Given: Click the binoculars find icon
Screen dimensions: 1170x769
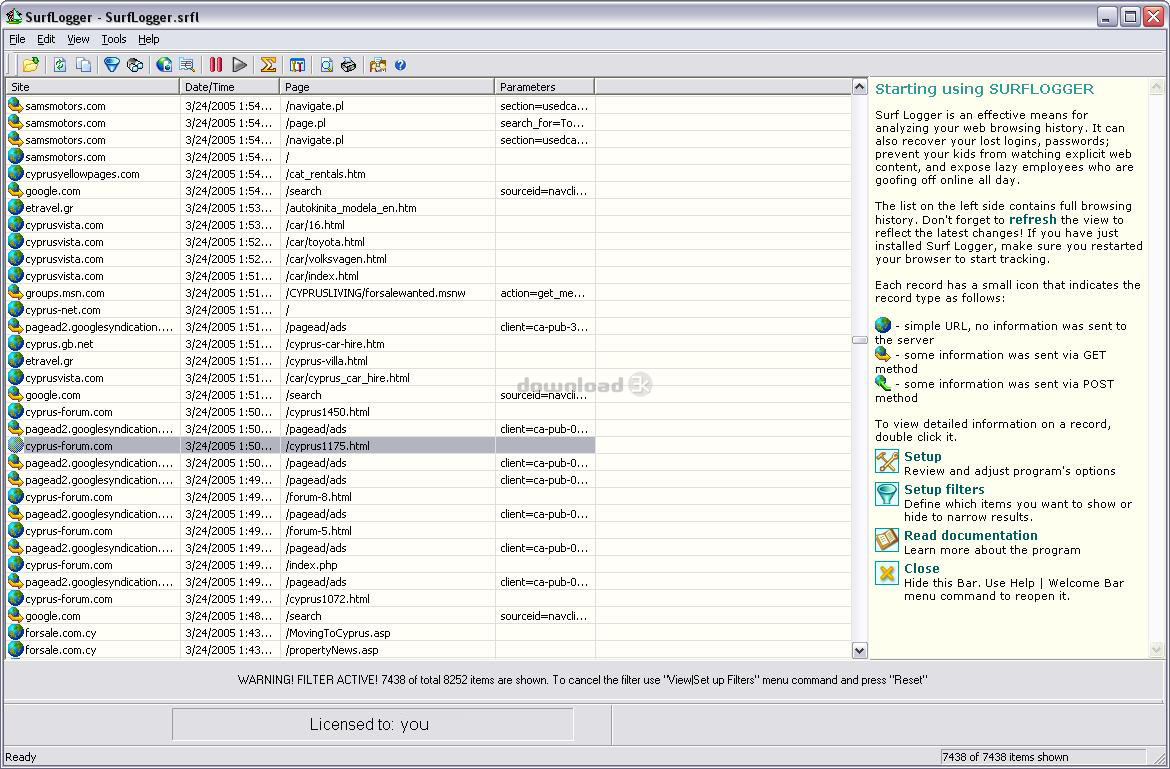Looking at the screenshot, I should pos(135,65).
